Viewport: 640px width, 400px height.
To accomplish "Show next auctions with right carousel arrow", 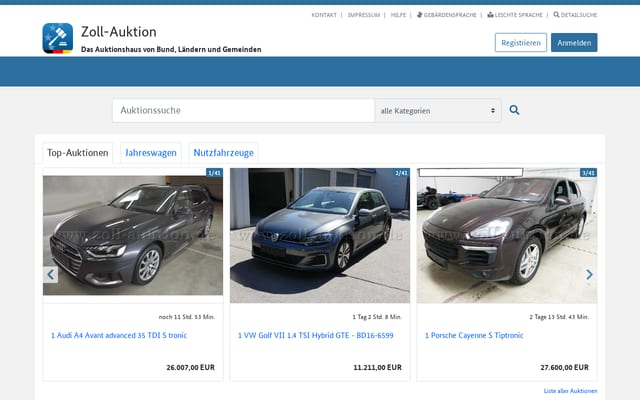I will click(589, 274).
